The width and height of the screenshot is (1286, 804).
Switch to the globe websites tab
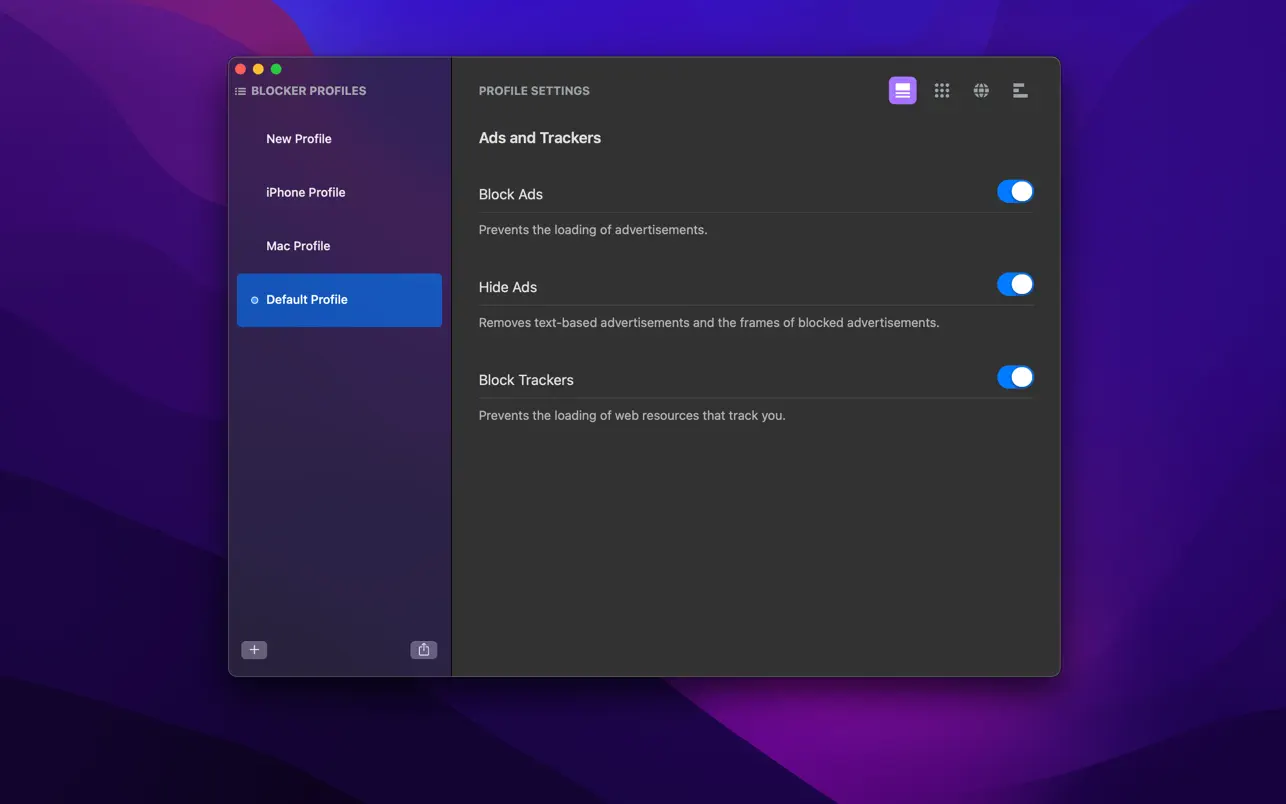(981, 91)
